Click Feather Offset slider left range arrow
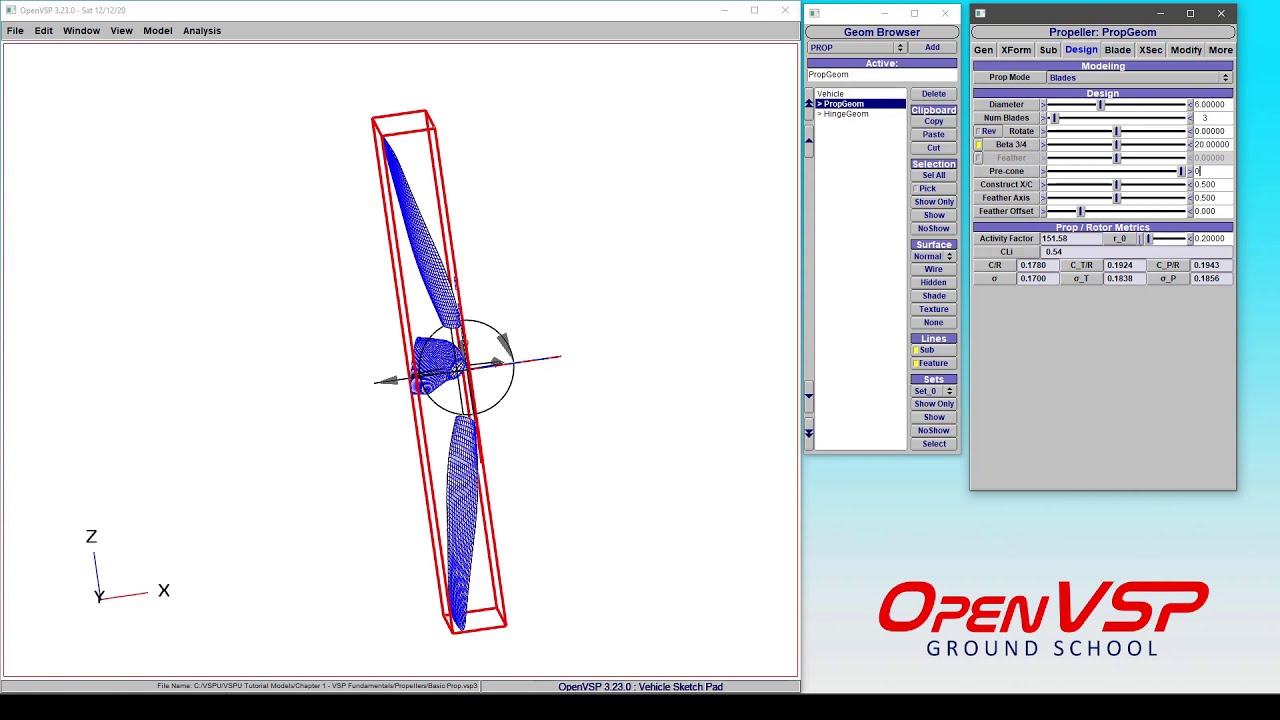The height and width of the screenshot is (720, 1280). [x=1043, y=211]
